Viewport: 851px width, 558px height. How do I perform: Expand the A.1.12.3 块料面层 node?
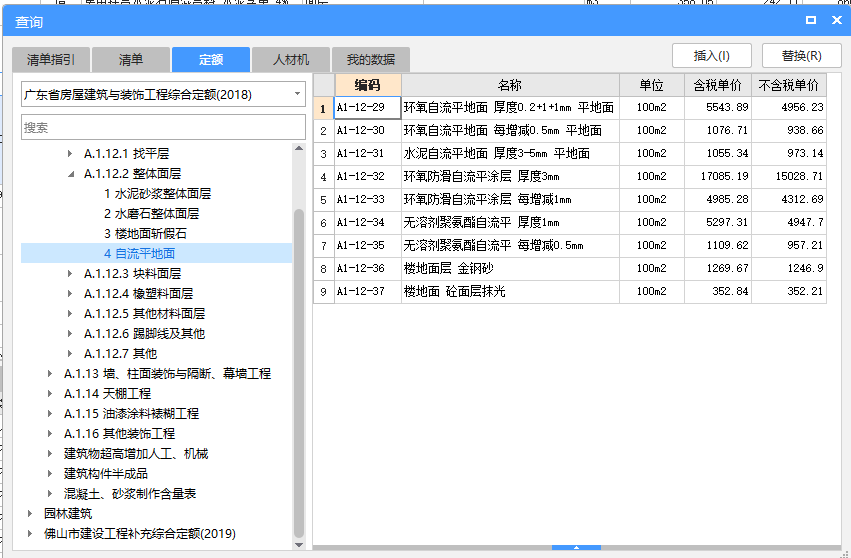click(70, 274)
